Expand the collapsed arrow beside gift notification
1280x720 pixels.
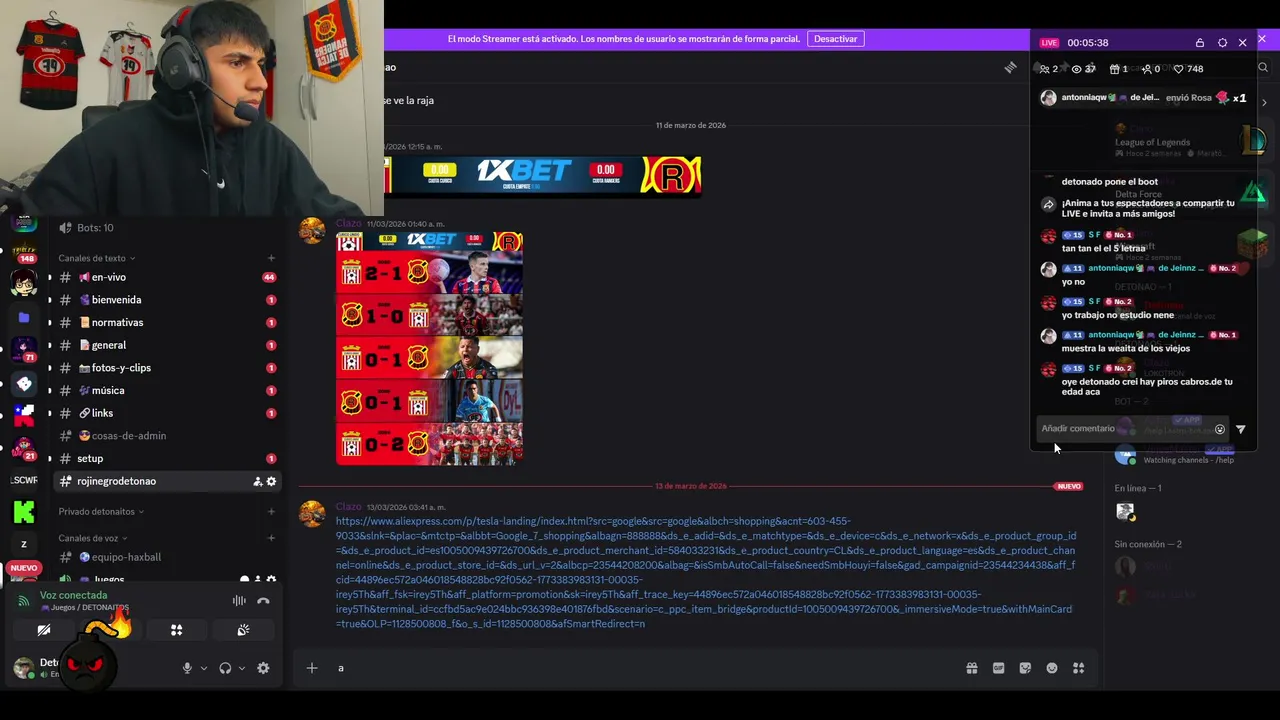pos(1264,102)
